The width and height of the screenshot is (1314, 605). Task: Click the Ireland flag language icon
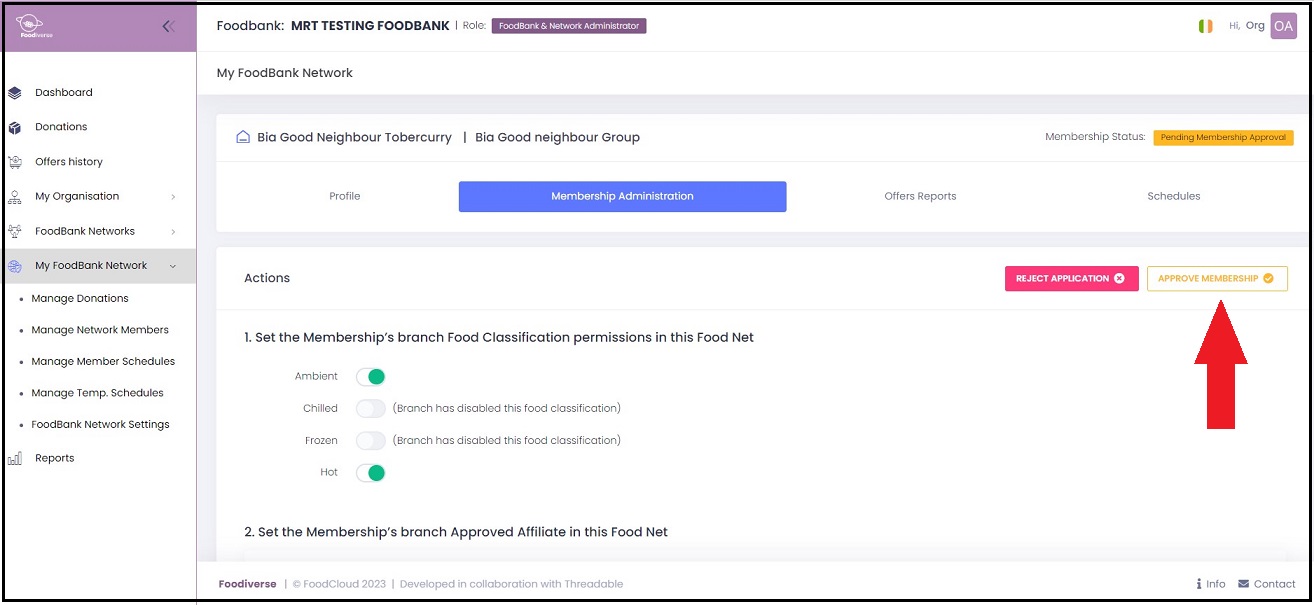[1206, 26]
